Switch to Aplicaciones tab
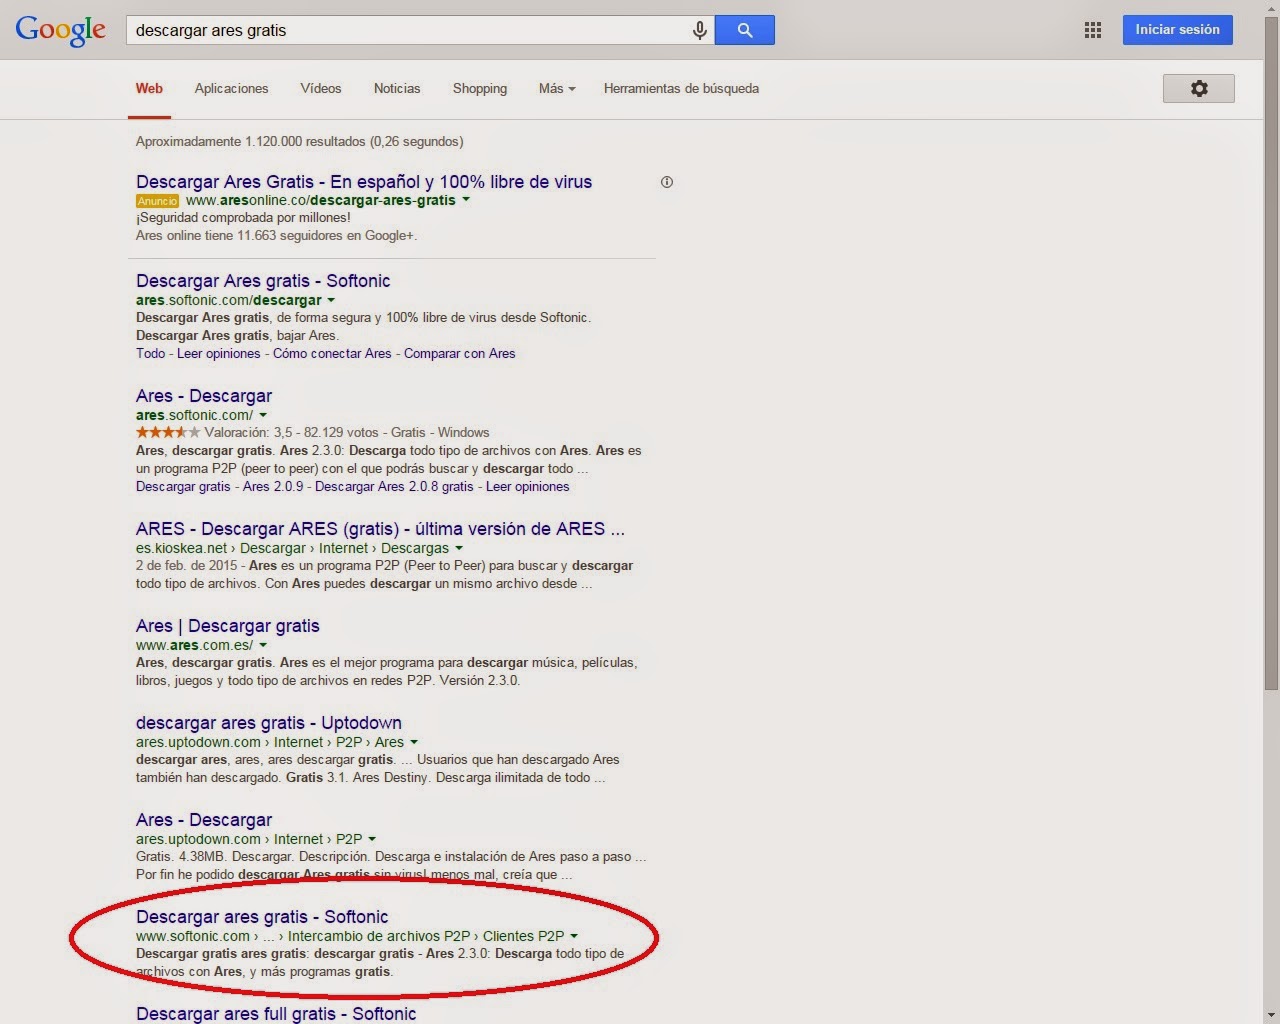This screenshot has height=1024, width=1280. [231, 88]
